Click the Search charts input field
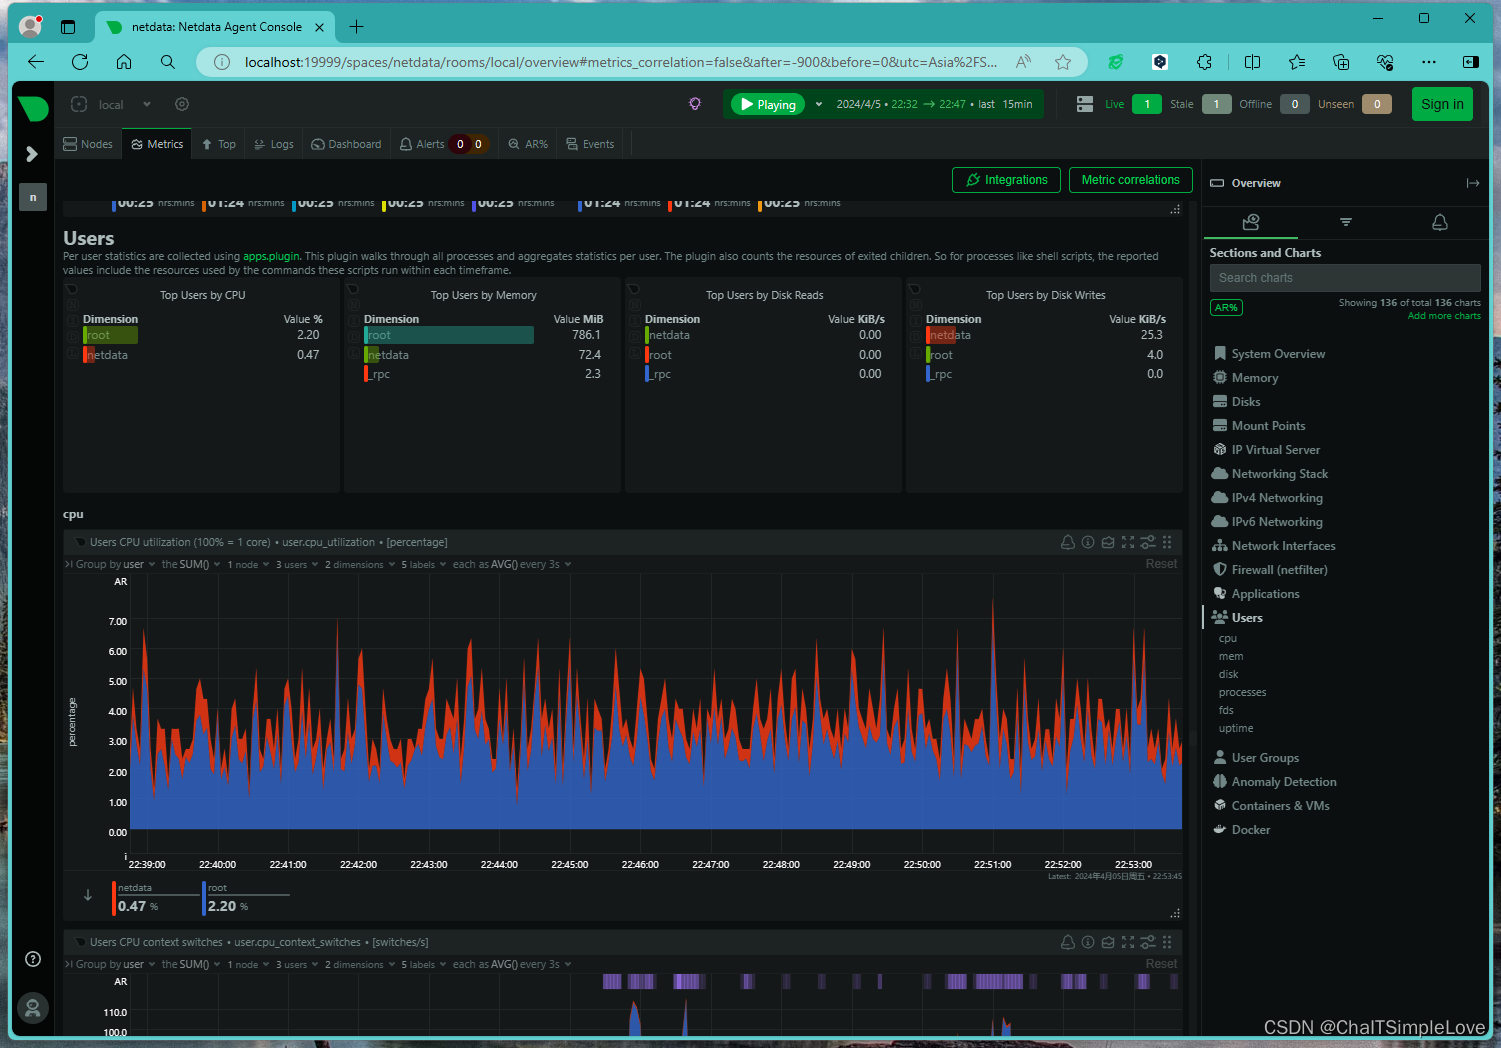Image resolution: width=1501 pixels, height=1048 pixels. (1345, 278)
